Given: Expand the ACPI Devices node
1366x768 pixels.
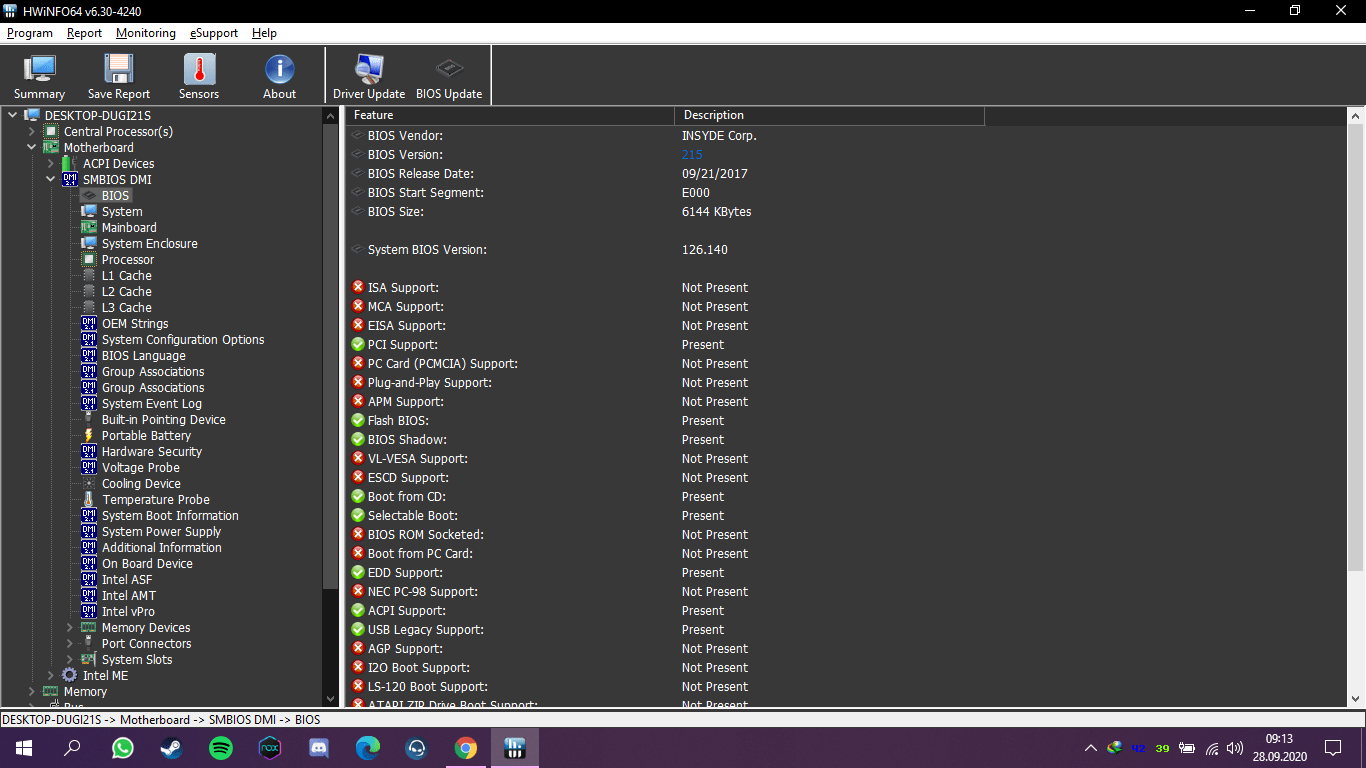Looking at the screenshot, I should pos(51,163).
